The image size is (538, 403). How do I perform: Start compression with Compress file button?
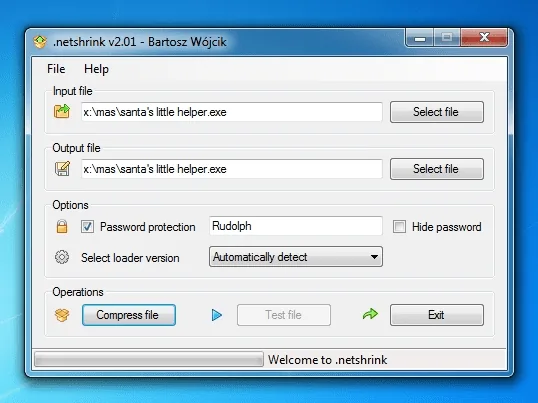coord(129,315)
